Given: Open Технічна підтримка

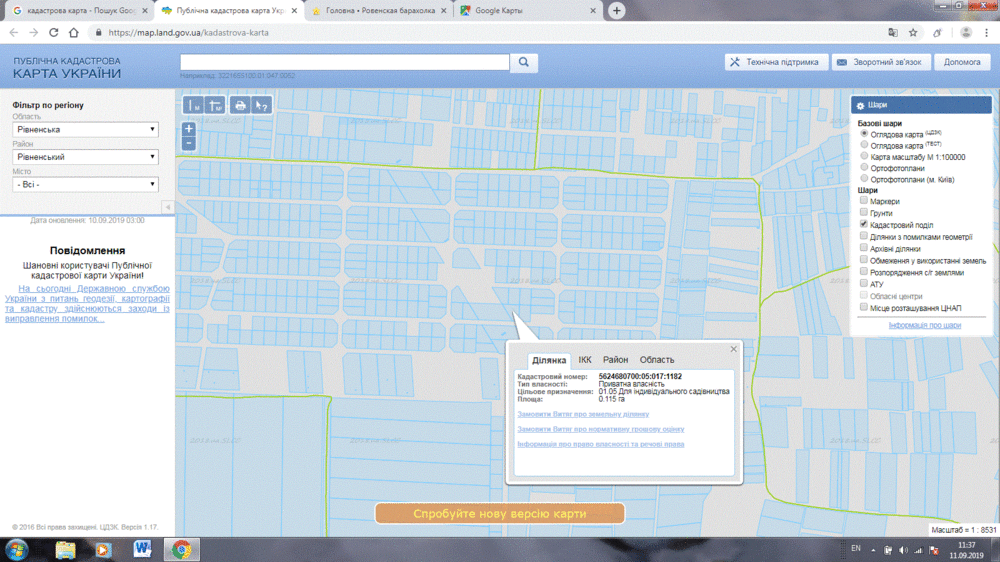Looking at the screenshot, I should pyautogui.click(x=776, y=62).
